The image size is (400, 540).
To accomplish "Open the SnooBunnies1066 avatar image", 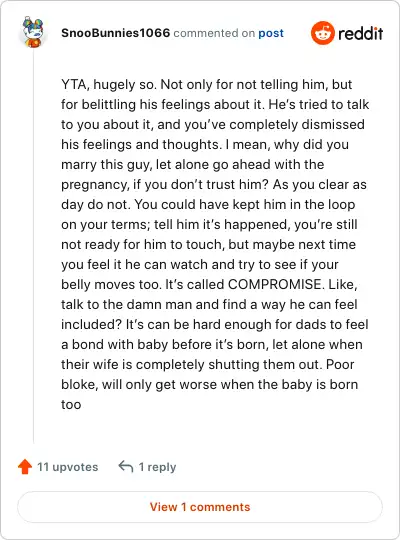I will [x=33, y=32].
